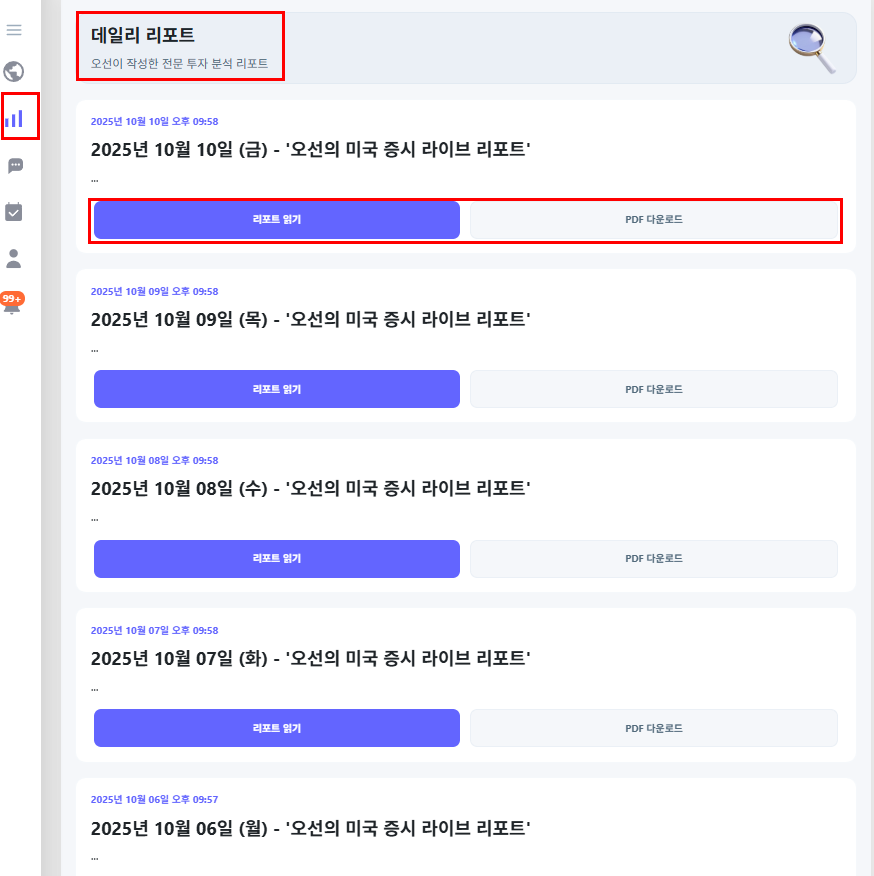Click PDF 다운로드 for the 10월 08일 report
The height and width of the screenshot is (876, 874).
tap(654, 559)
